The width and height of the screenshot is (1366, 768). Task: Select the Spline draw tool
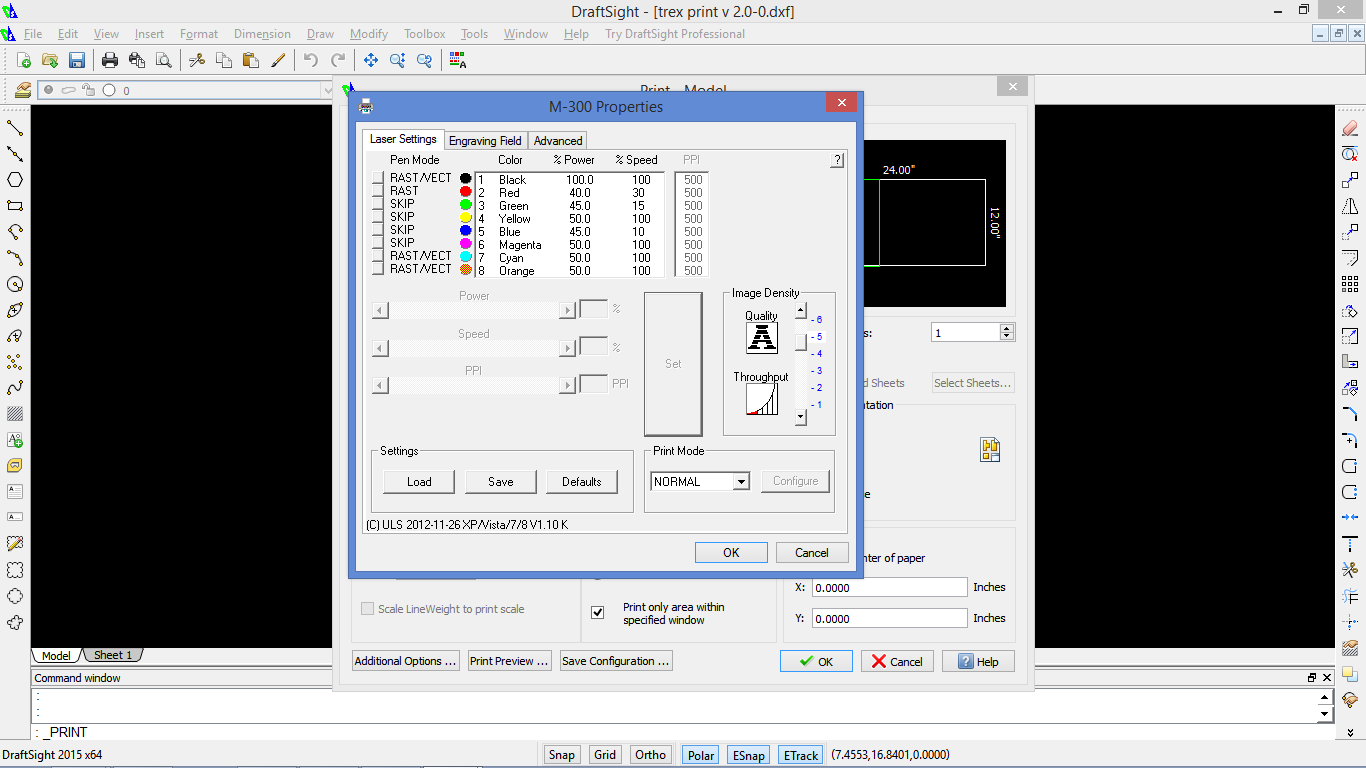pos(15,388)
